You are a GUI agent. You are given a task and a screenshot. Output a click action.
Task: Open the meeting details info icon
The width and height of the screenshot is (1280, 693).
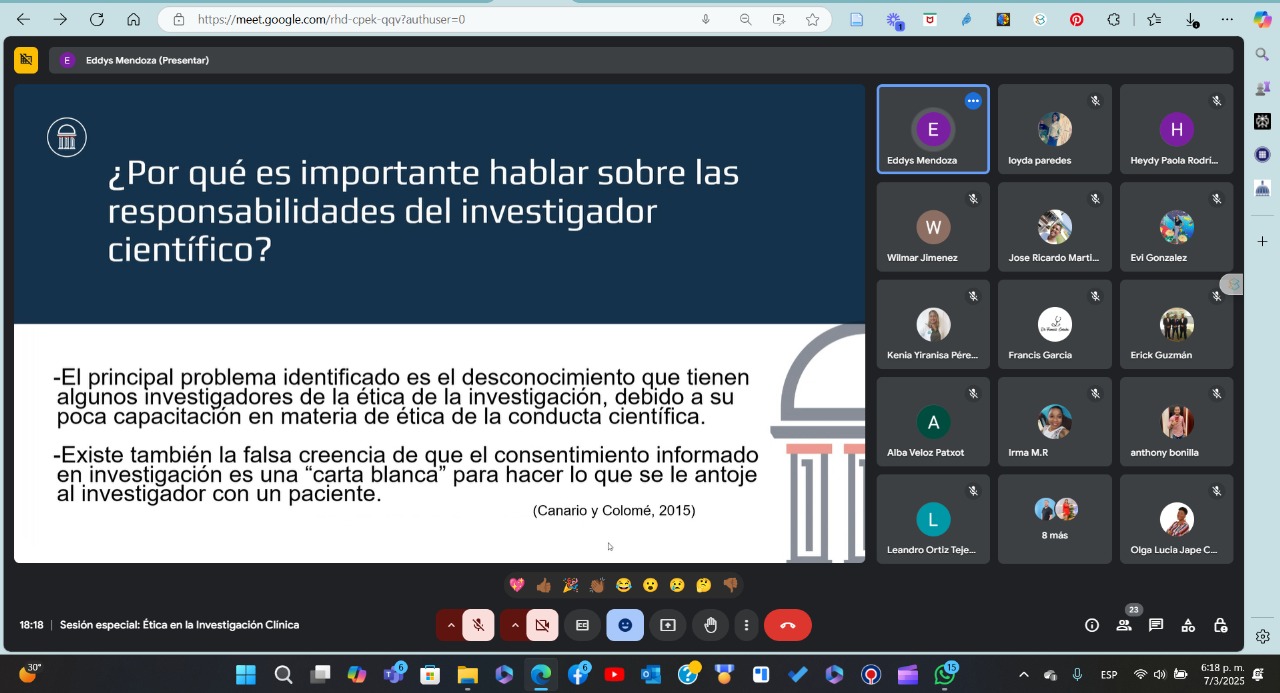pos(1092,625)
